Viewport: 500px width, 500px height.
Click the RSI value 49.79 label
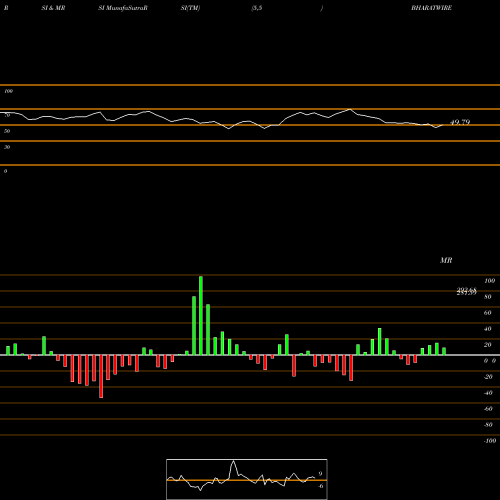coord(460,122)
